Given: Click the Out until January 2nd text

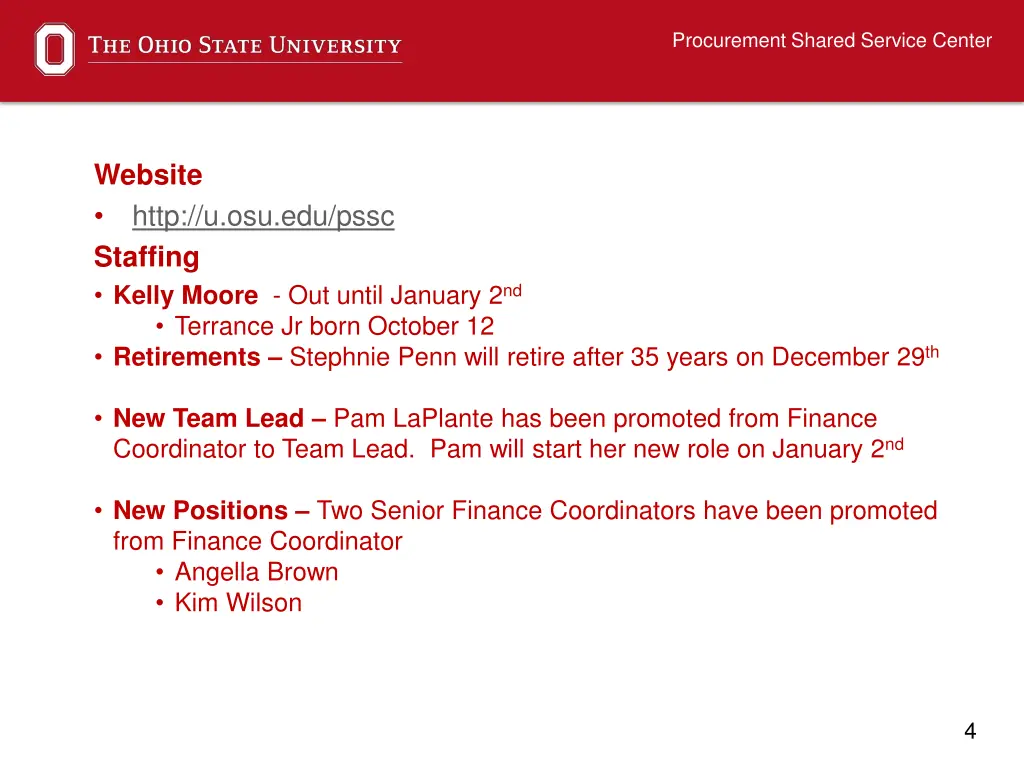Looking at the screenshot, I should tap(397, 295).
